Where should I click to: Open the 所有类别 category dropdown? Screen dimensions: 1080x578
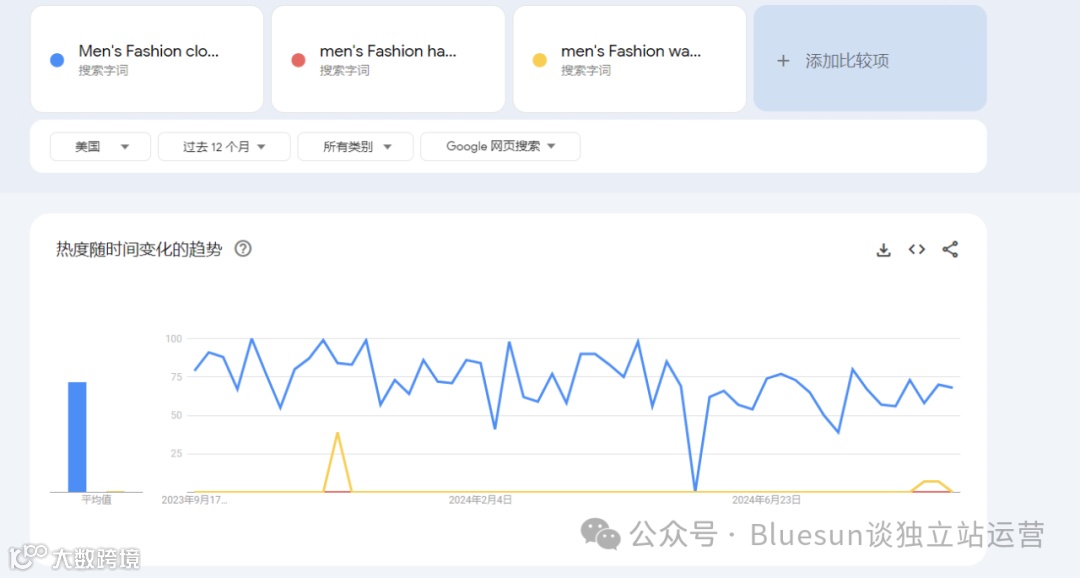355,147
